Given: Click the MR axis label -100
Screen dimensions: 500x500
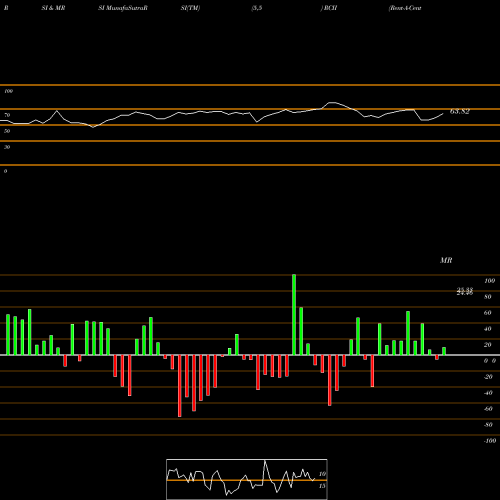Looking at the screenshot, I should point(490,441).
